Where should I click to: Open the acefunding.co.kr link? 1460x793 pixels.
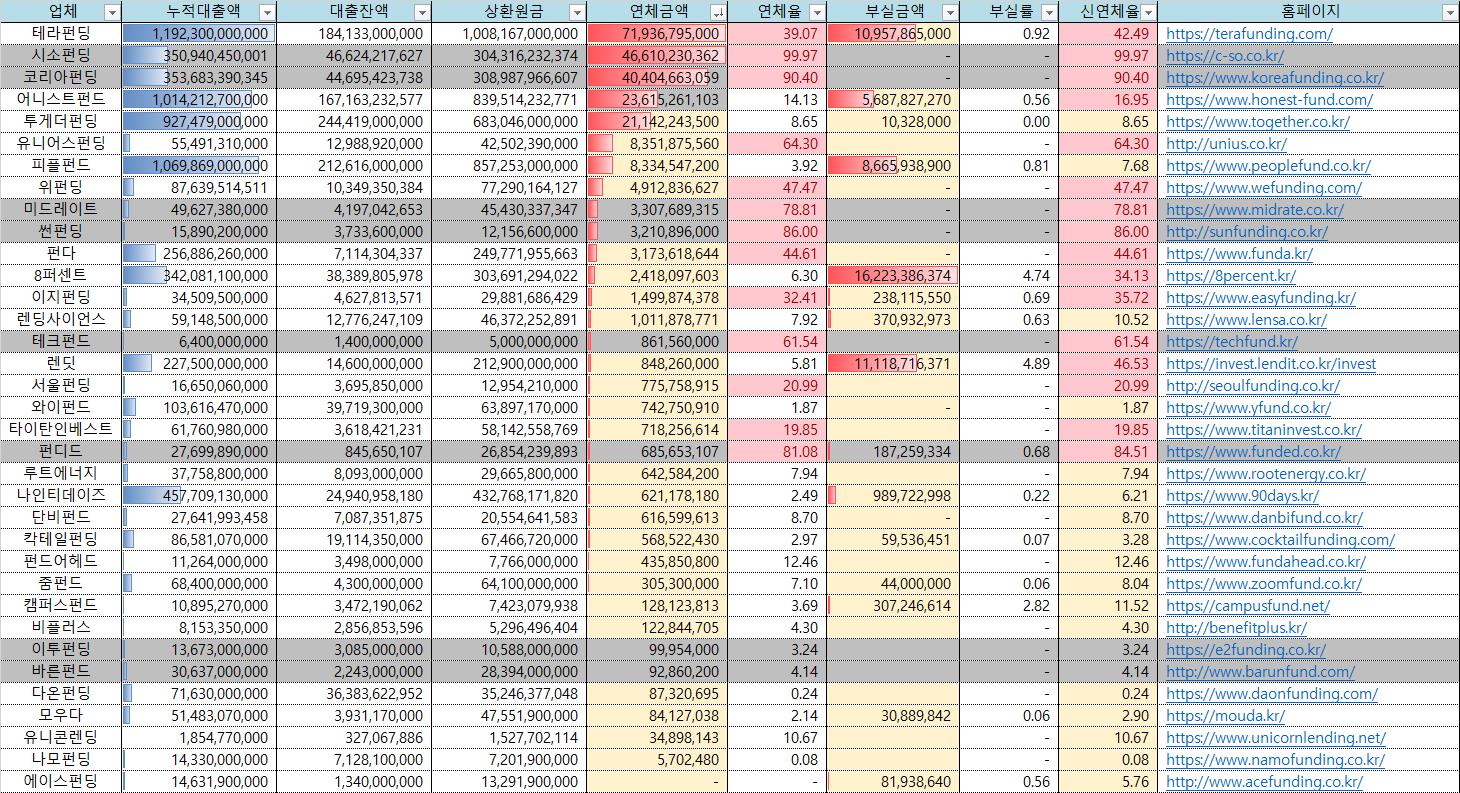(1264, 782)
